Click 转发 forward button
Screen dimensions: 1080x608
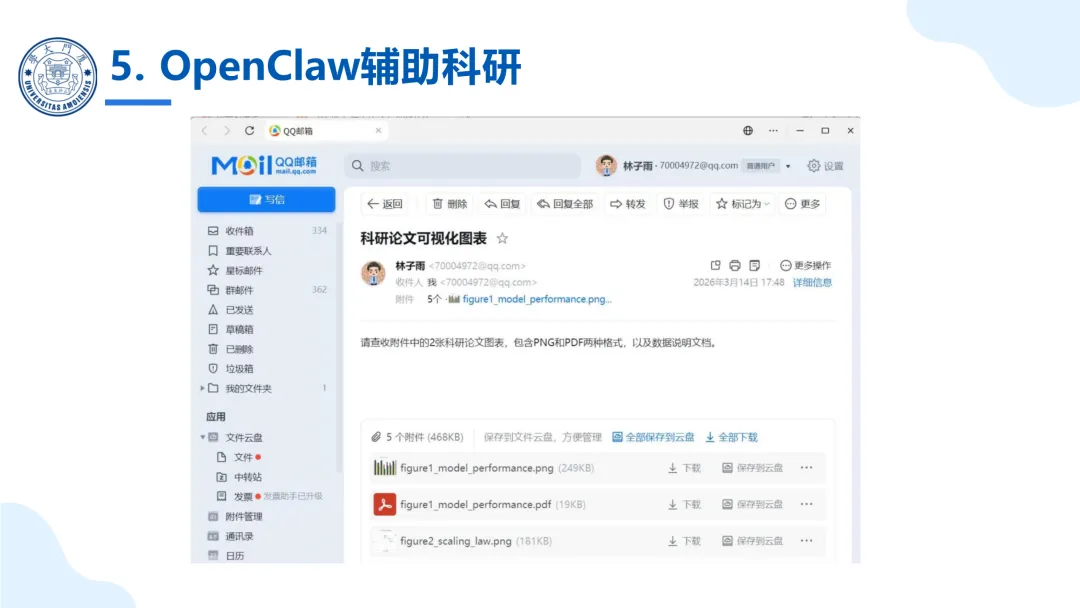(628, 204)
